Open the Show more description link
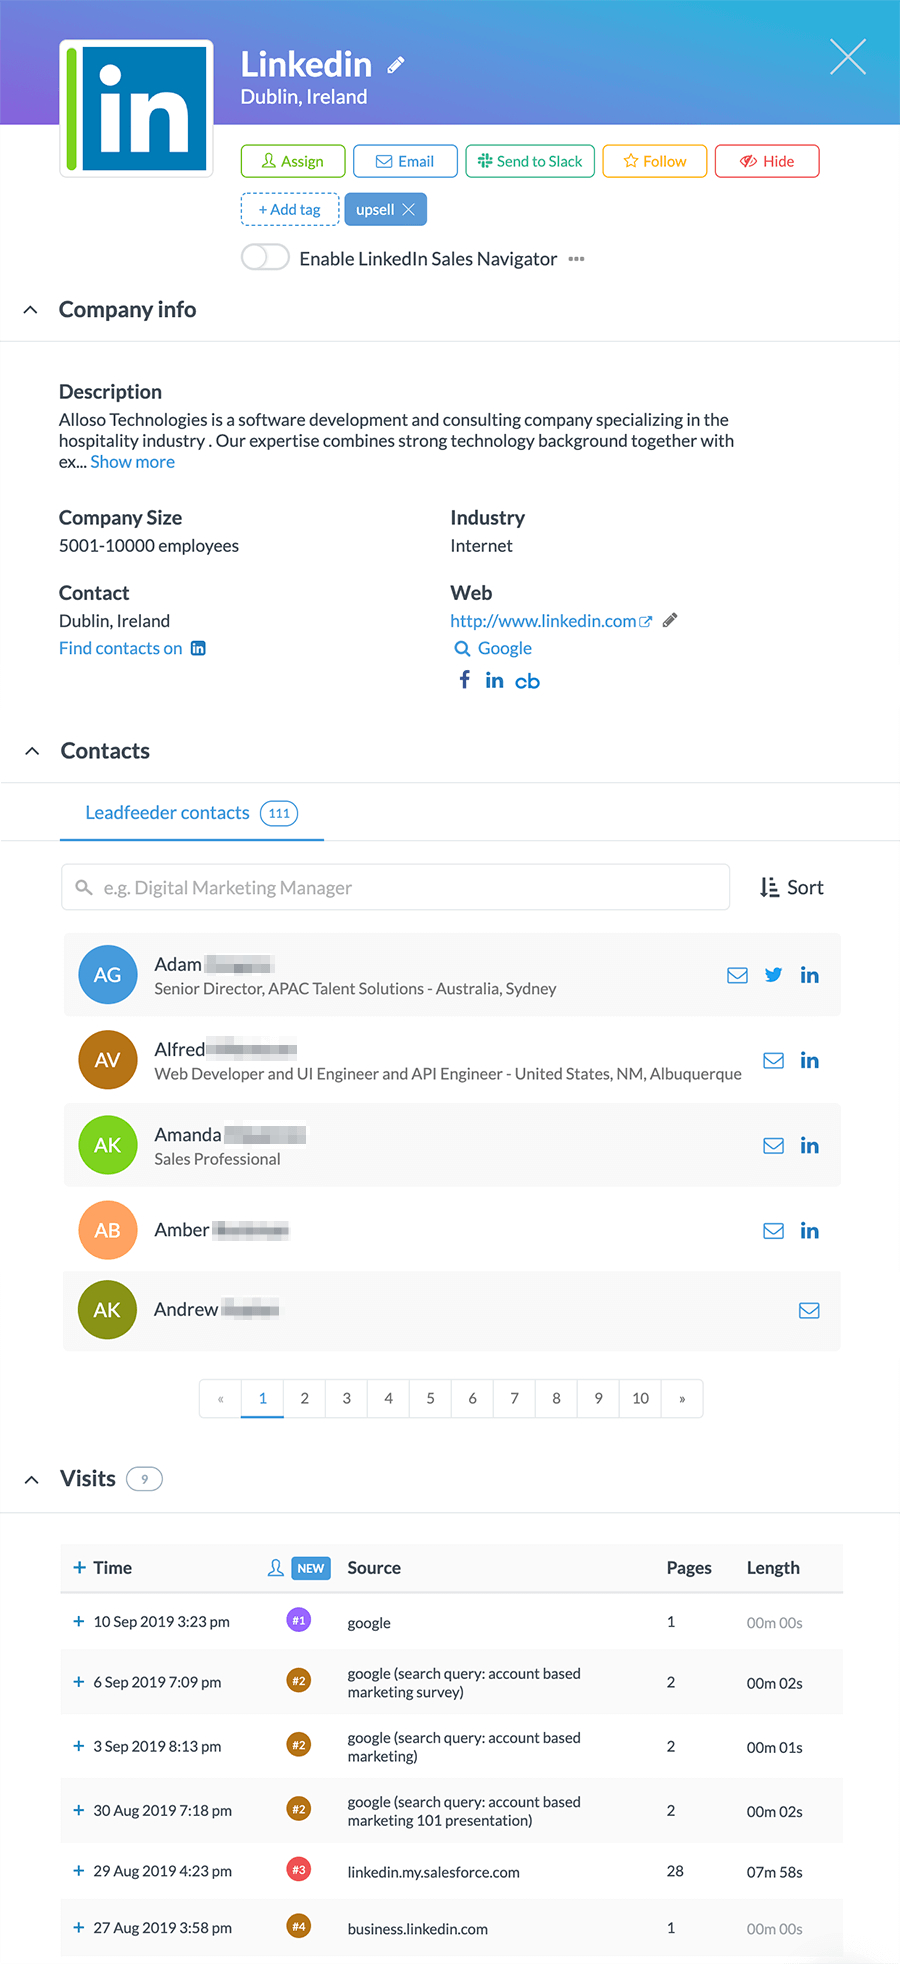900x1964 pixels. 132,461
